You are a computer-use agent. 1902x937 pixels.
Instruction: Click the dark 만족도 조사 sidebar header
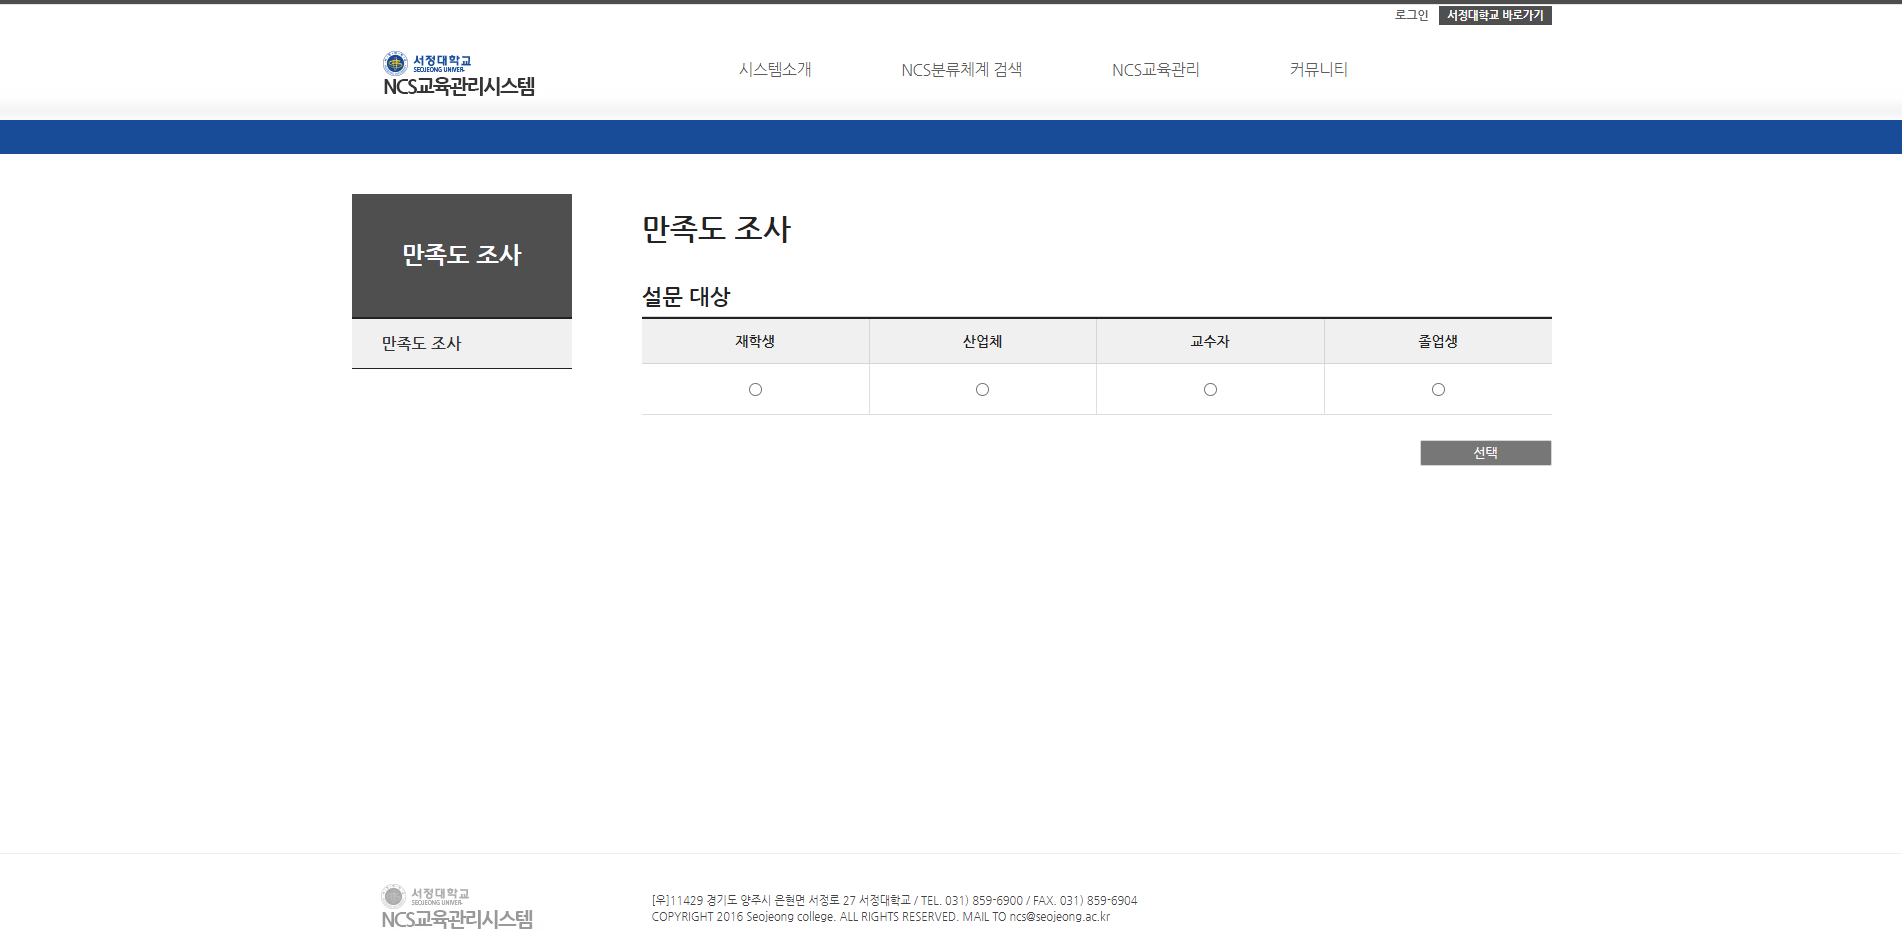click(461, 255)
